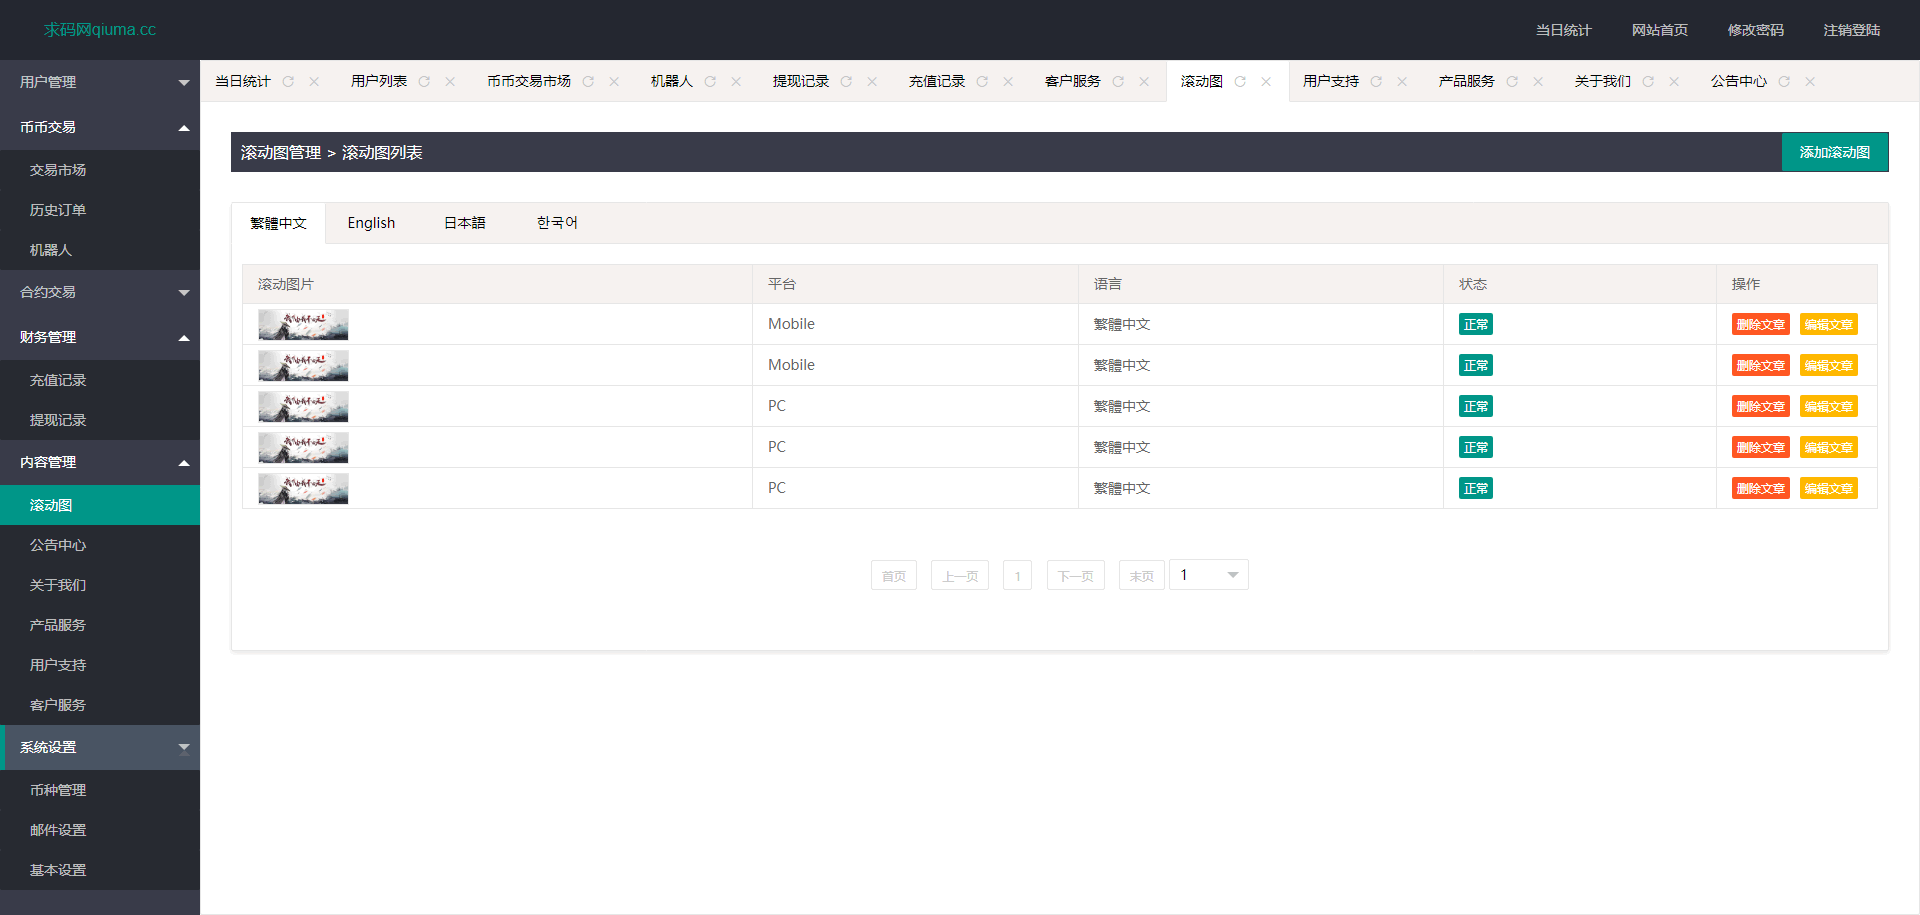Screen dimensions: 1920x915
Task: Click 修改密码 in the top header
Action: tap(1755, 30)
